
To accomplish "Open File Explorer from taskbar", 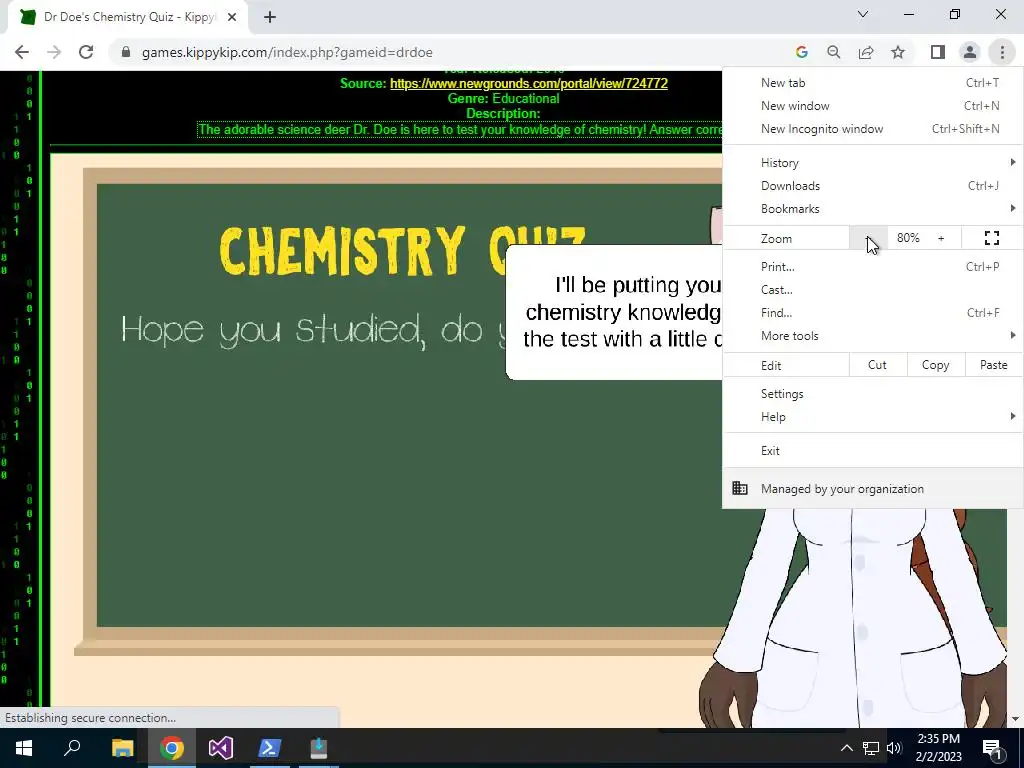I will pyautogui.click(x=122, y=748).
